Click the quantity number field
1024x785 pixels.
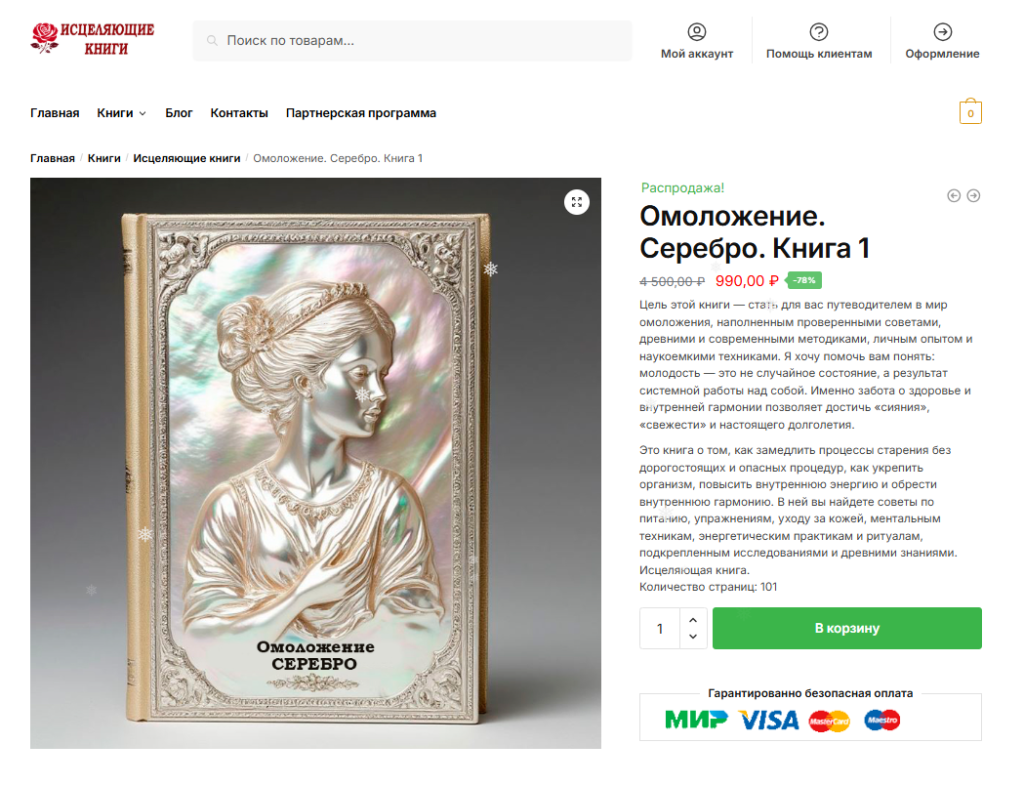(x=660, y=628)
